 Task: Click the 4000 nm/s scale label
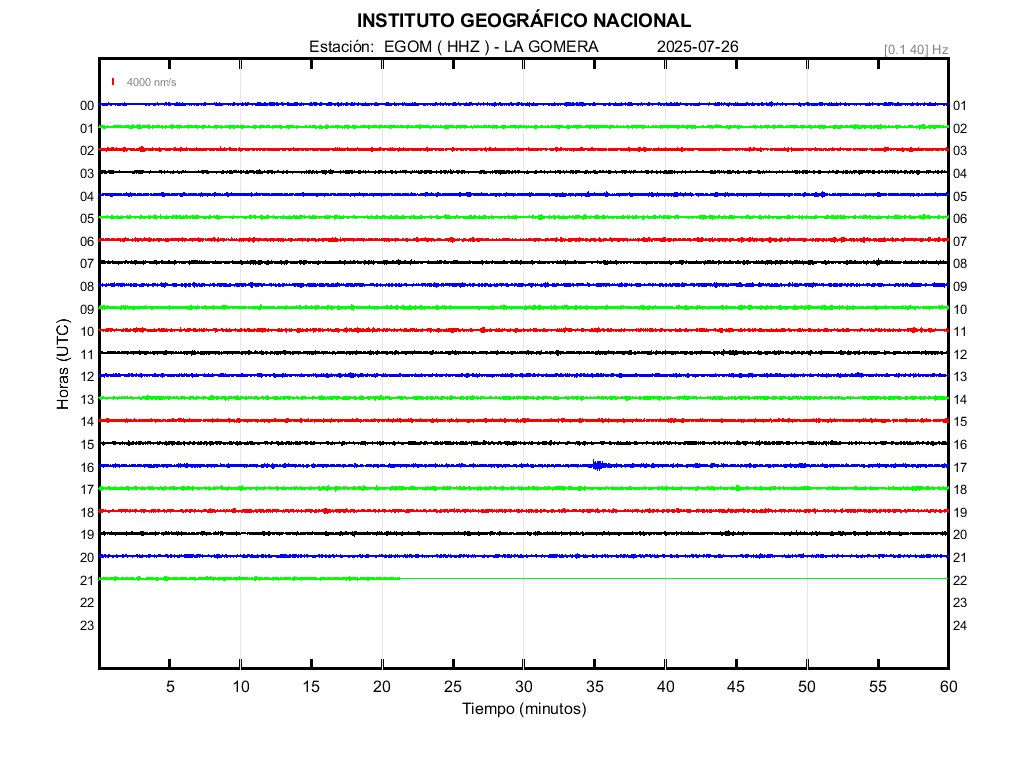(x=152, y=82)
